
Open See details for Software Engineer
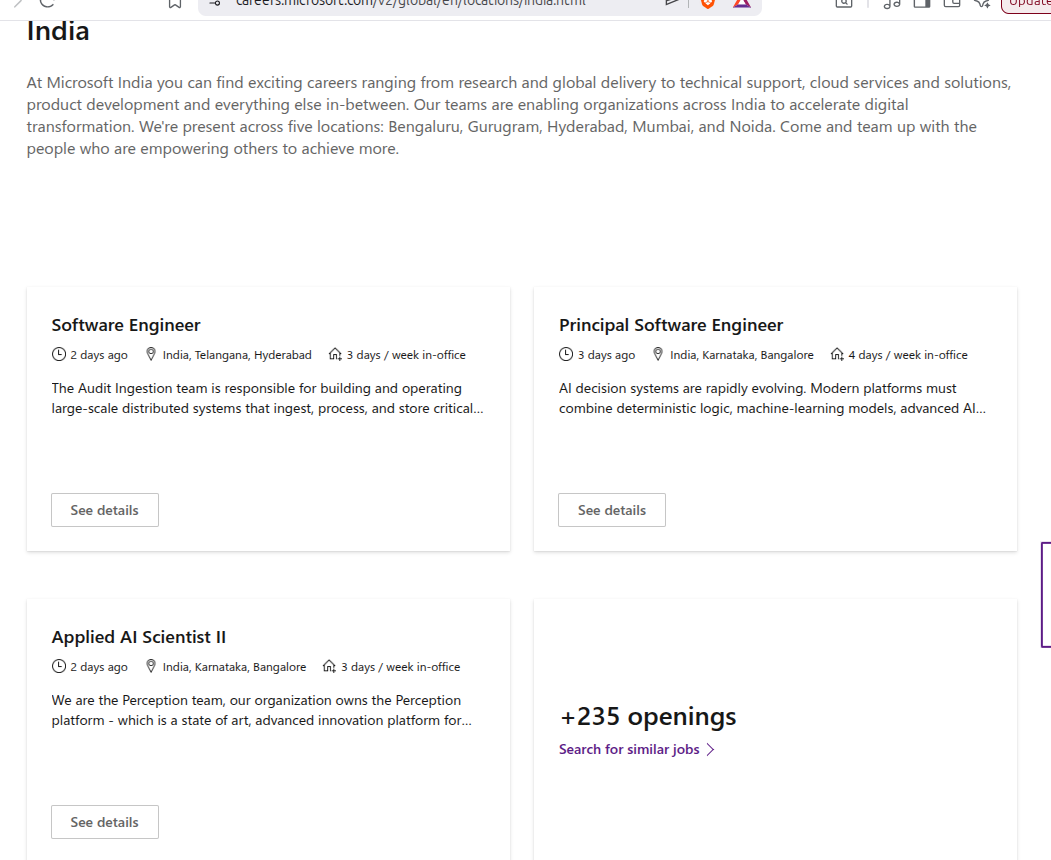pyautogui.click(x=105, y=510)
